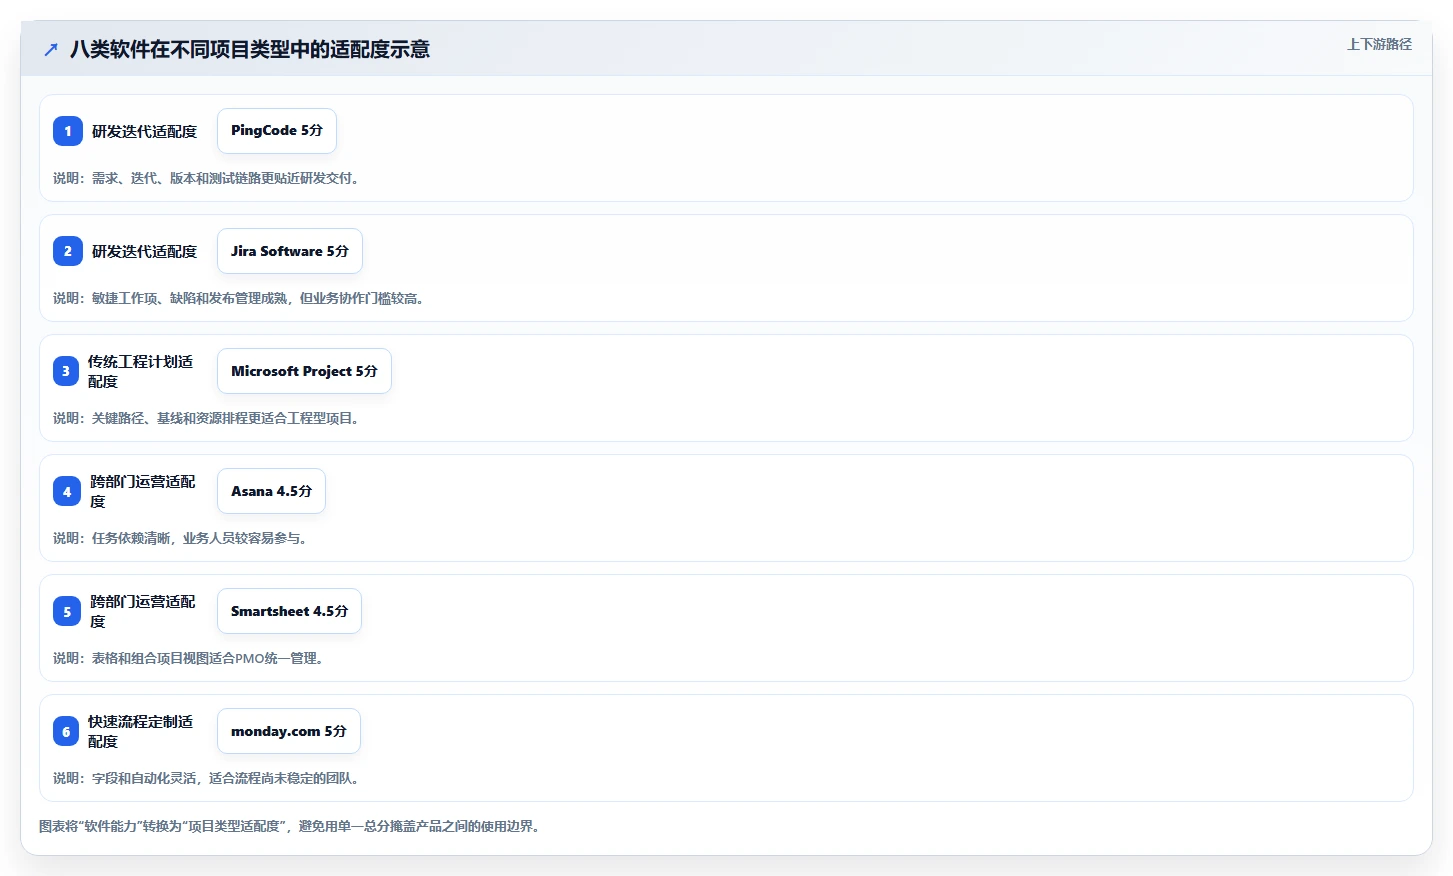The image size is (1453, 876).
Task: Click the number 1 badge
Action: tap(68, 131)
